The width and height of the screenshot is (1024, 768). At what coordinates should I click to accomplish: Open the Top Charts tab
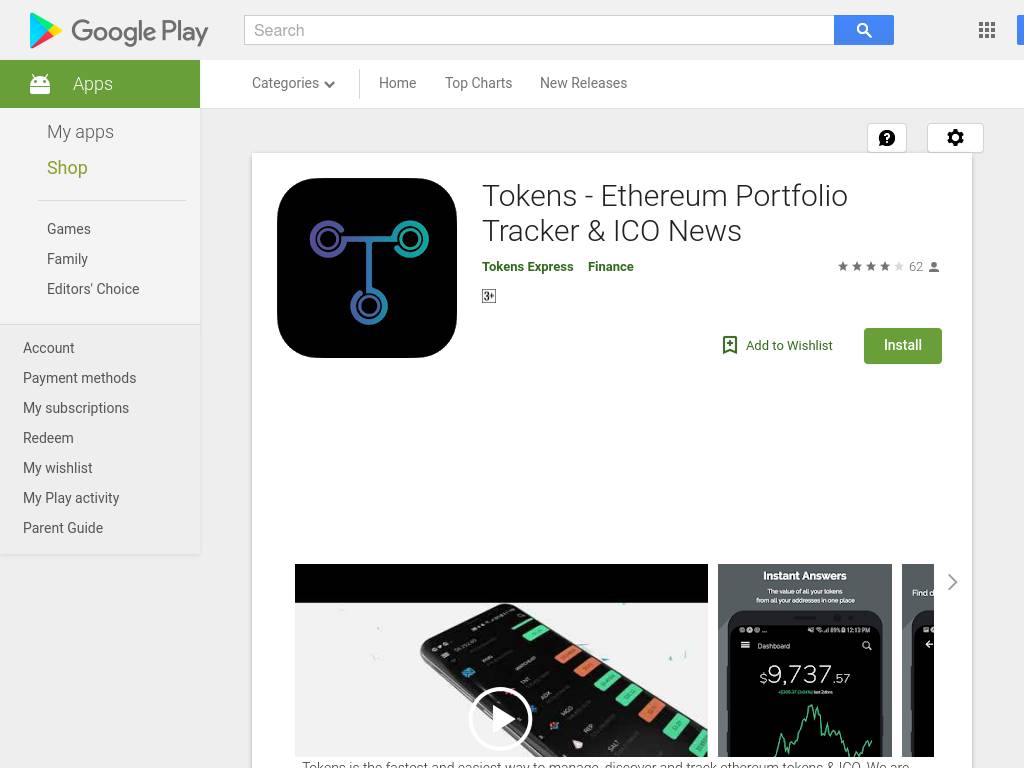point(478,83)
